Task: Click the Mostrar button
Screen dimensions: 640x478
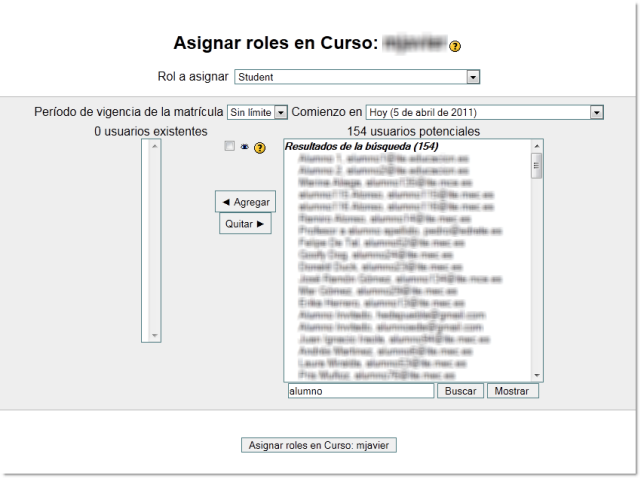Action: [512, 391]
